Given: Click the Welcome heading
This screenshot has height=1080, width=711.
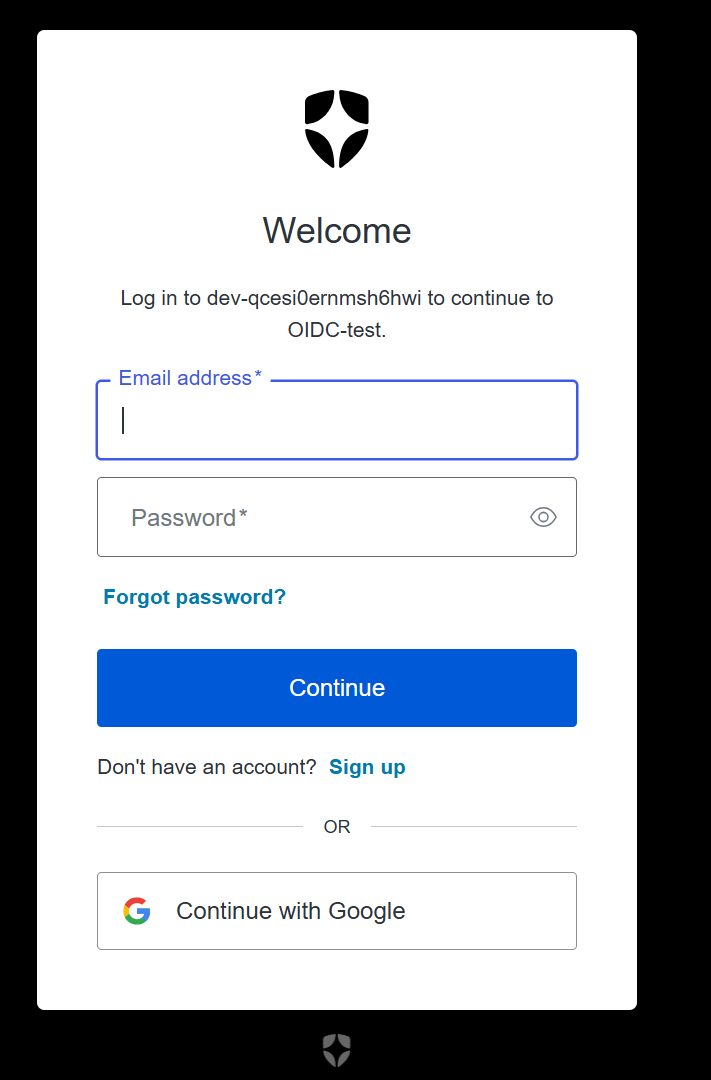Looking at the screenshot, I should click(337, 231).
